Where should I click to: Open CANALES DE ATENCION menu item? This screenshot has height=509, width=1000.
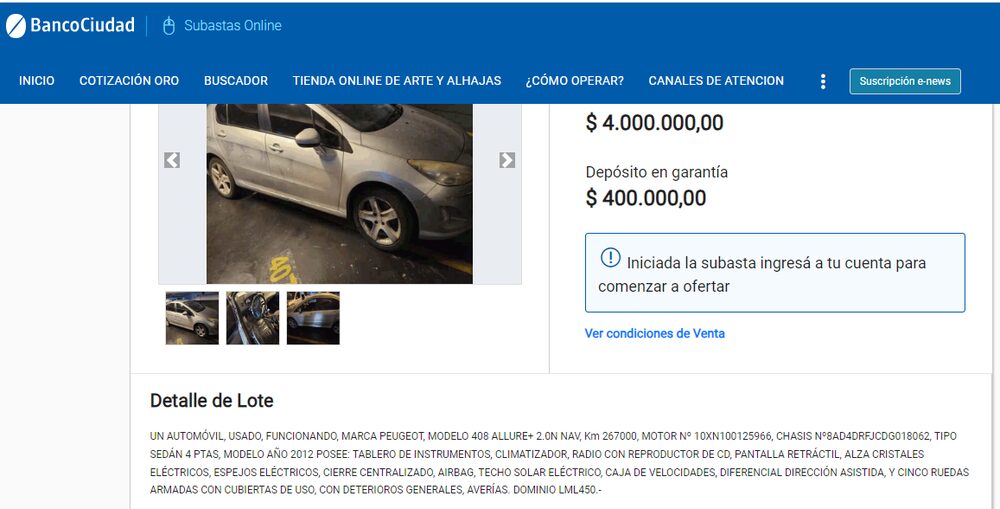pyautogui.click(x=716, y=81)
